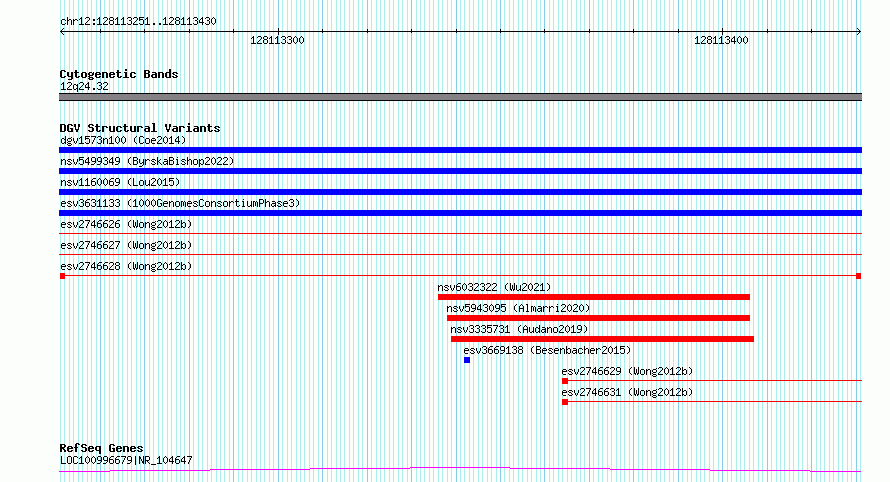
Task: Click the red bar under nsv6032322
Action: [x=594, y=297]
